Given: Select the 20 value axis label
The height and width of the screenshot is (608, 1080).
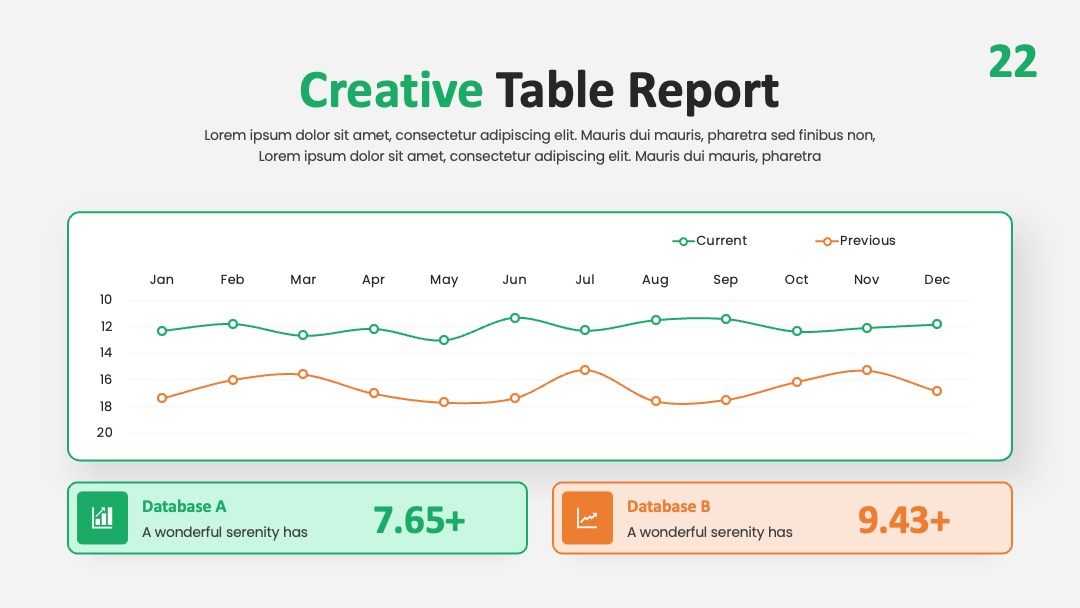Looking at the screenshot, I should coord(105,432).
